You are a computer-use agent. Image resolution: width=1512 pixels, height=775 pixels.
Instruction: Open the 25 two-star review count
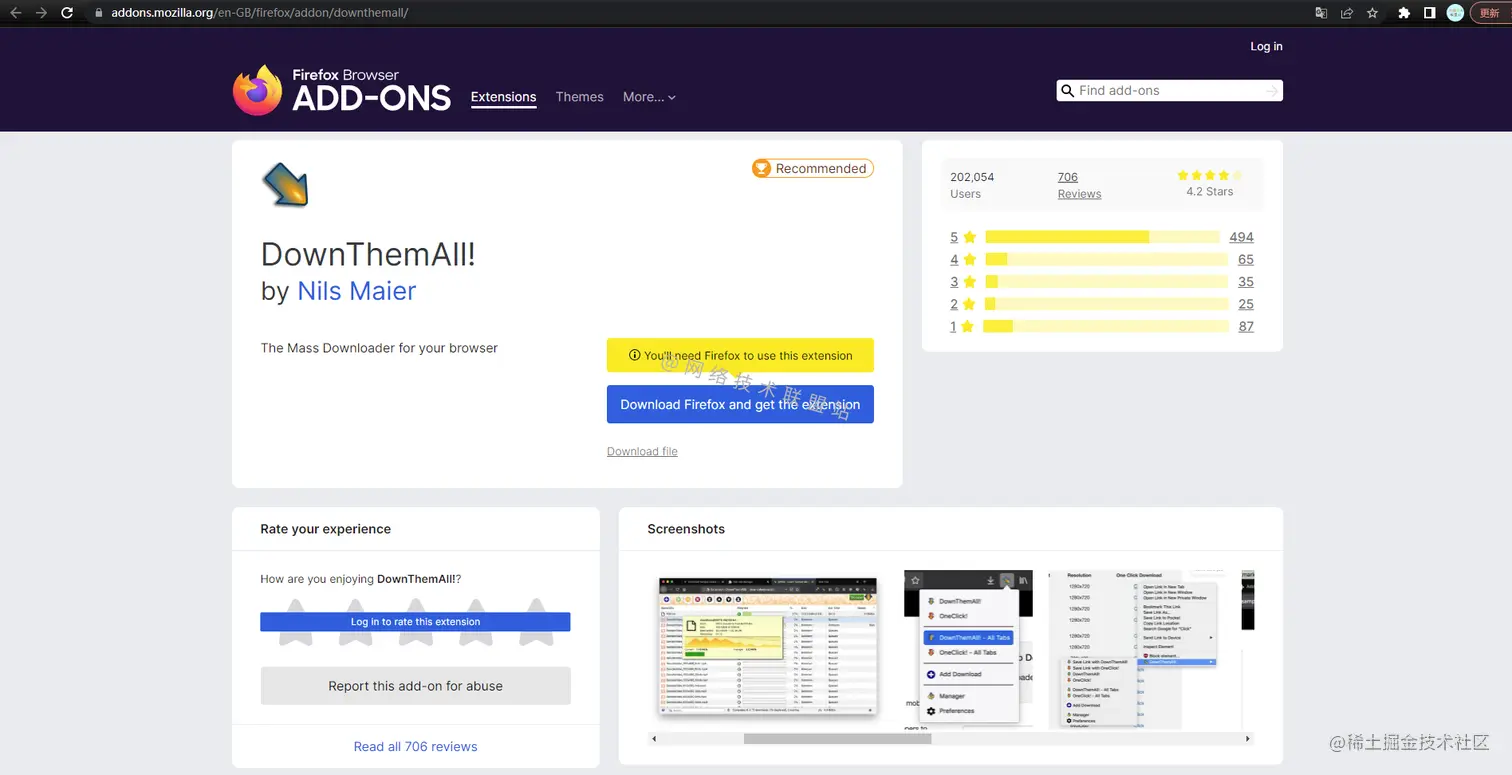coord(1245,304)
